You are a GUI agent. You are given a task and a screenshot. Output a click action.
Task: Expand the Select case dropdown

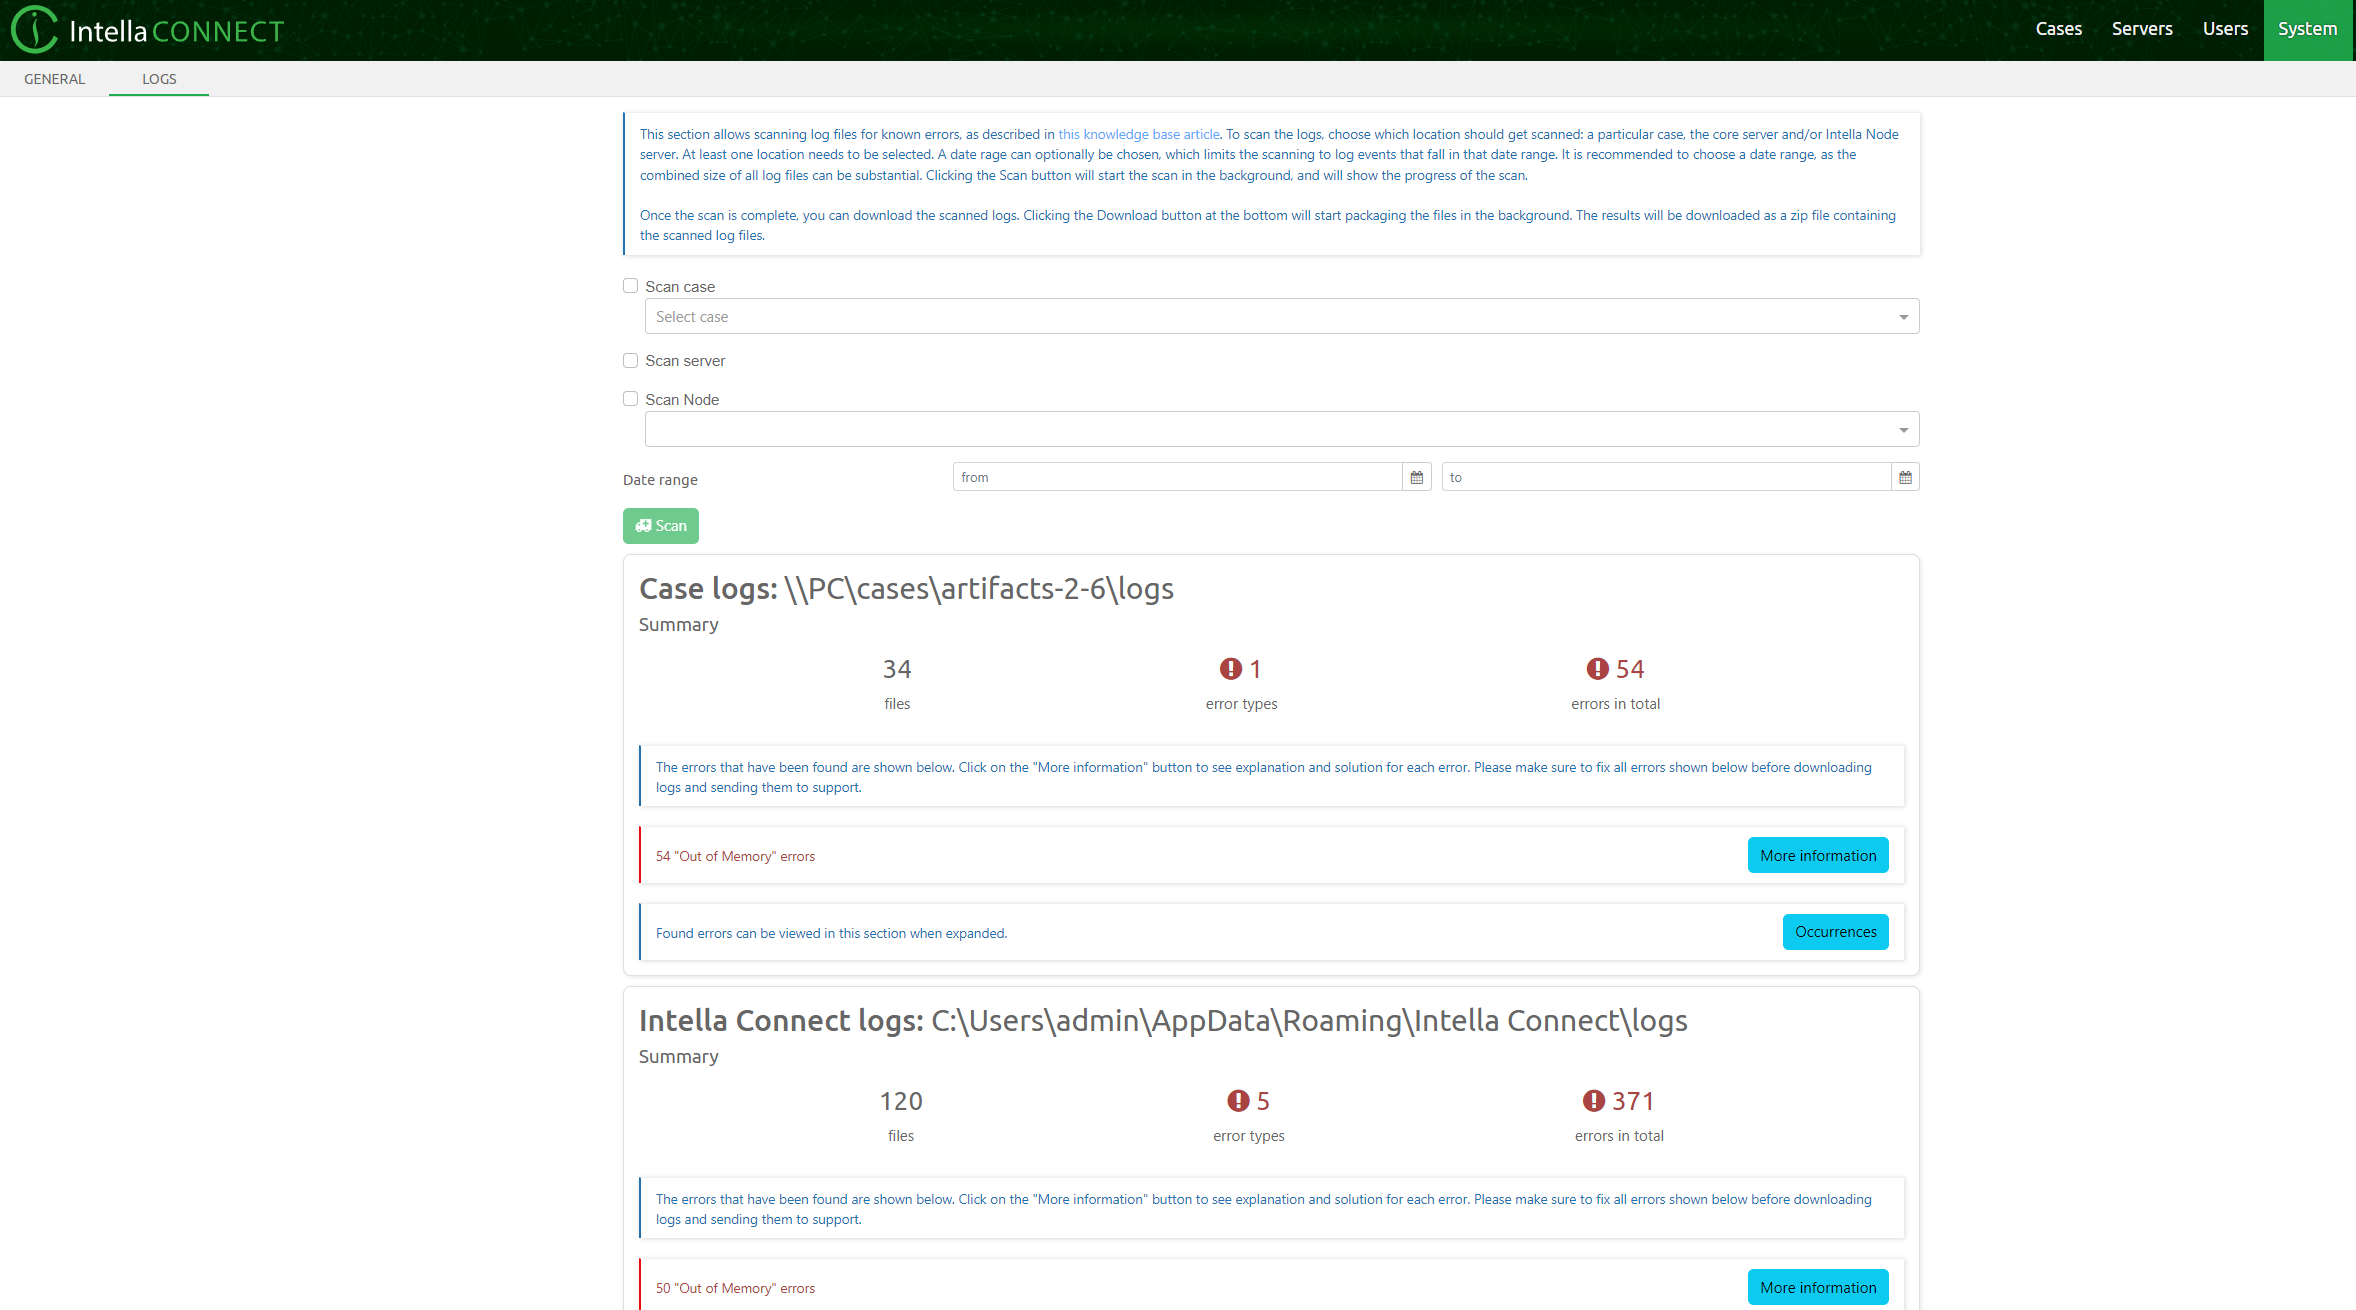pos(1281,317)
